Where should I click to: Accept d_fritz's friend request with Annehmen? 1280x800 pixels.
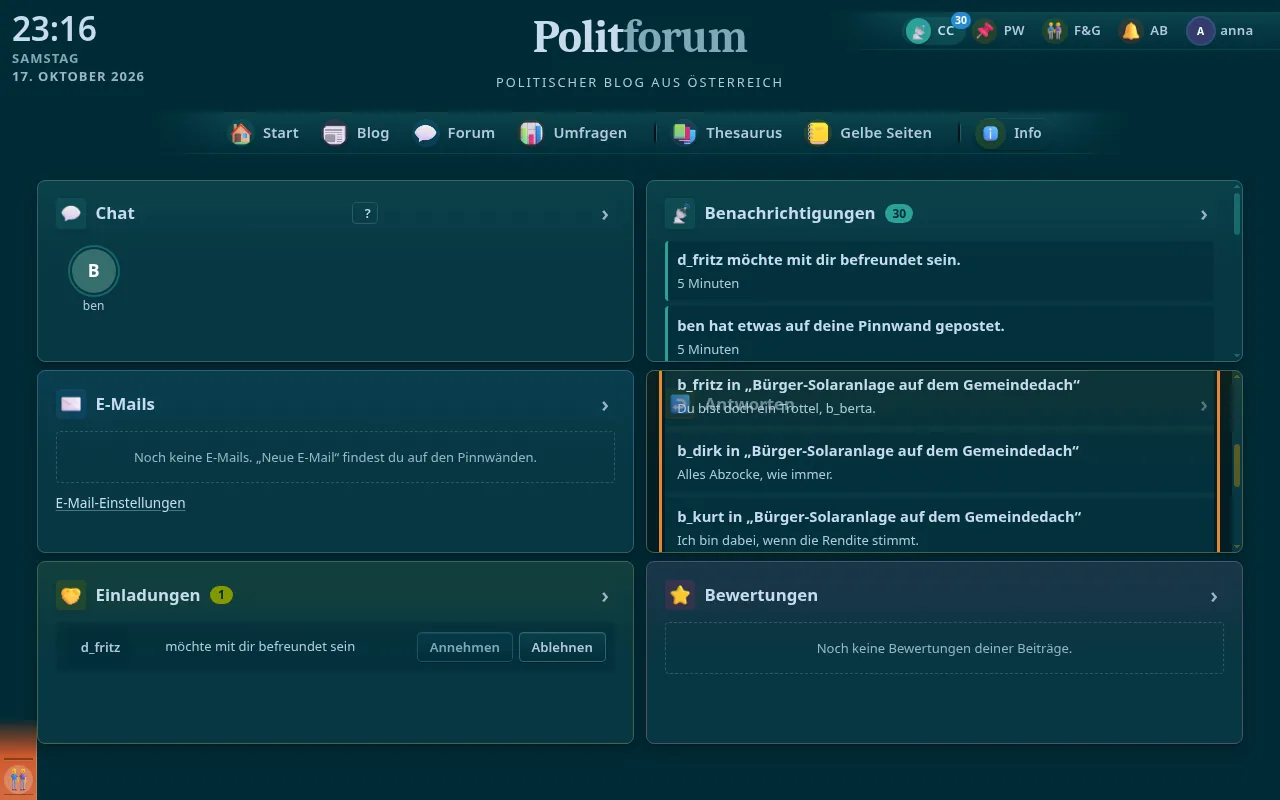tap(465, 647)
